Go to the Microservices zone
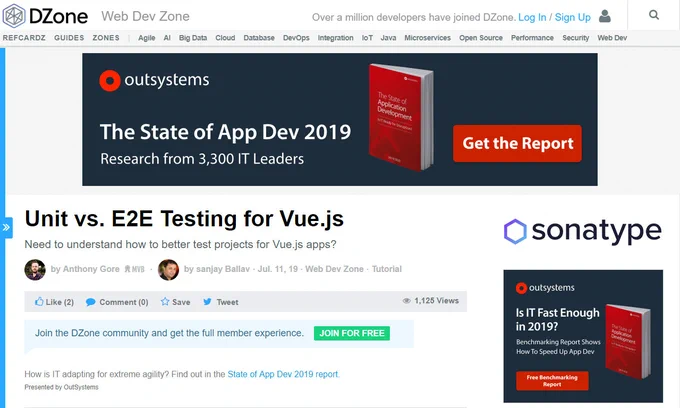Screen dimensions: 680x408 click(x=428, y=38)
